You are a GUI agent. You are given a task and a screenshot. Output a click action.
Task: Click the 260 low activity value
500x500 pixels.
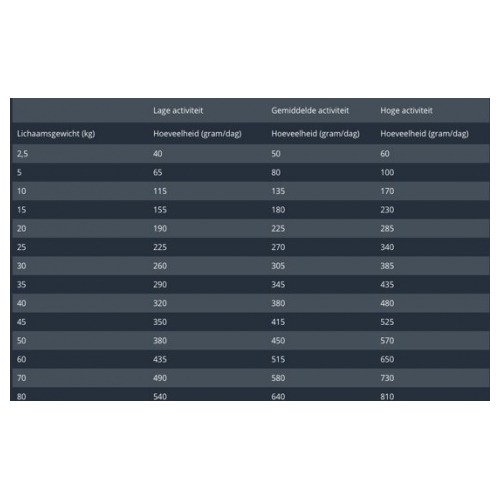pos(160,266)
